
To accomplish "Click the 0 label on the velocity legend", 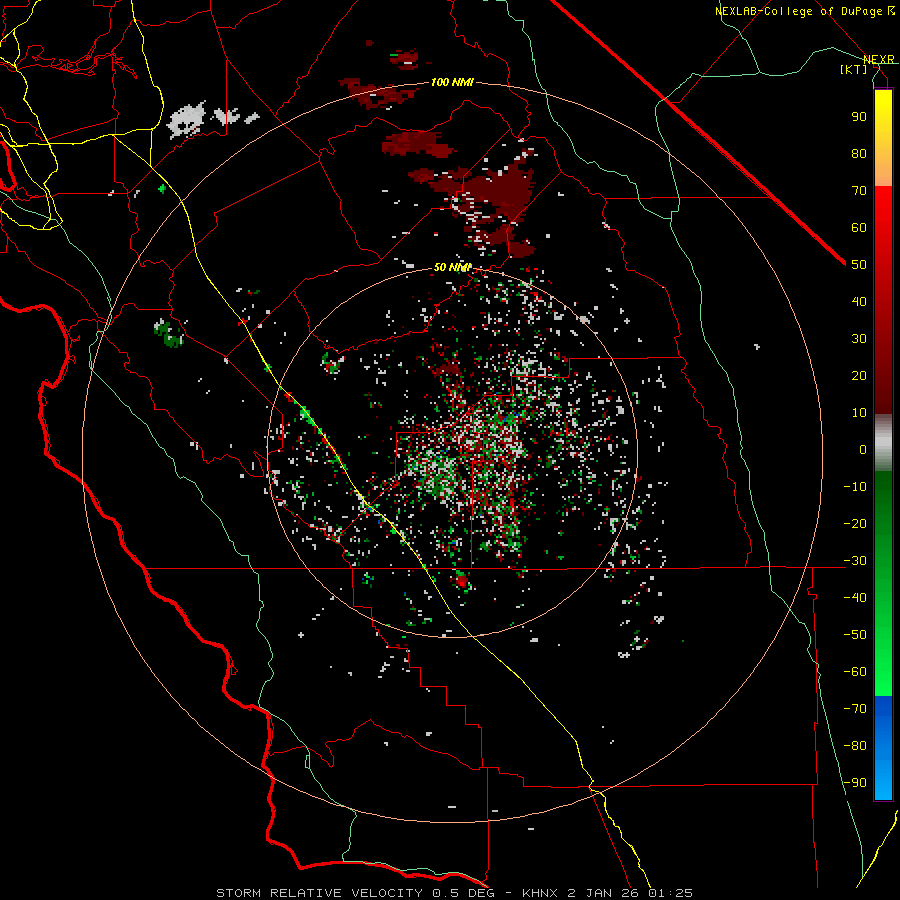I will (863, 449).
